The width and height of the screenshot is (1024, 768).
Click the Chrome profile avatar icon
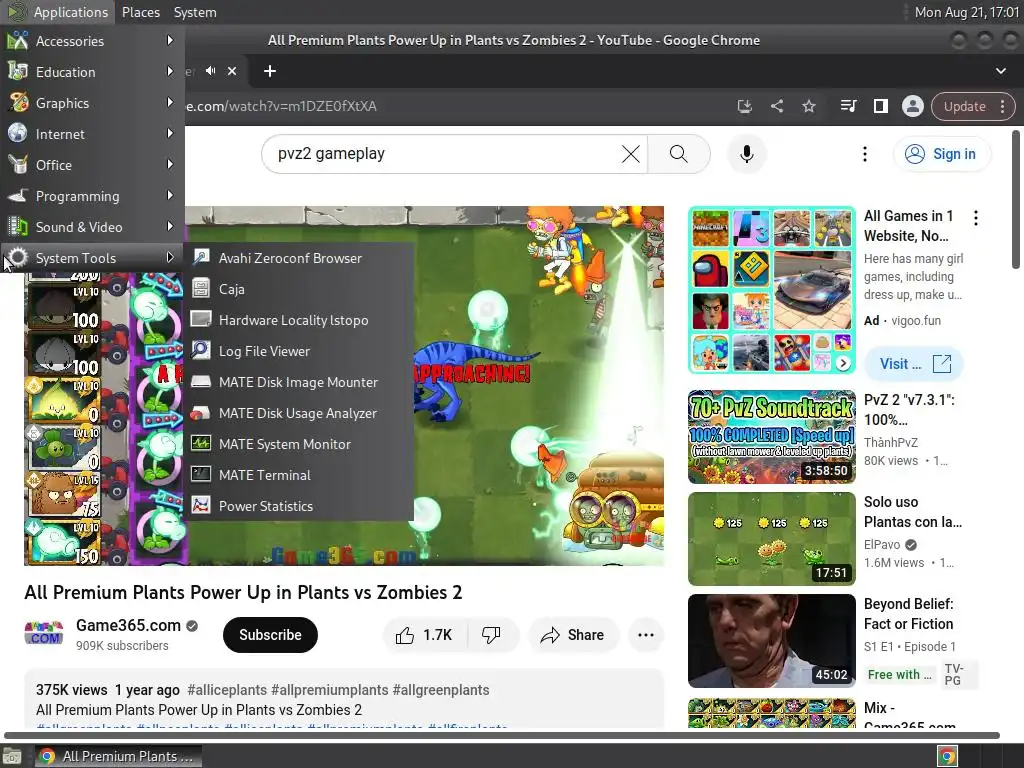click(x=912, y=106)
